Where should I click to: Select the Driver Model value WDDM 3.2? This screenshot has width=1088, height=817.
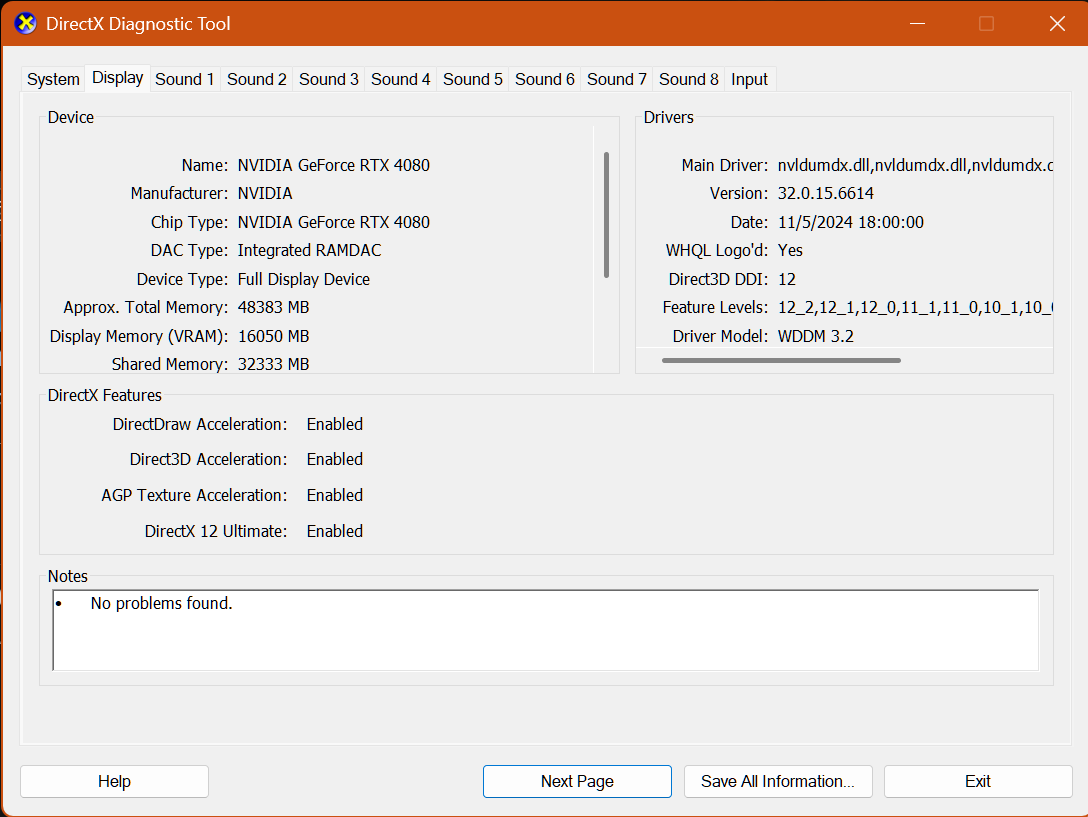tap(816, 337)
